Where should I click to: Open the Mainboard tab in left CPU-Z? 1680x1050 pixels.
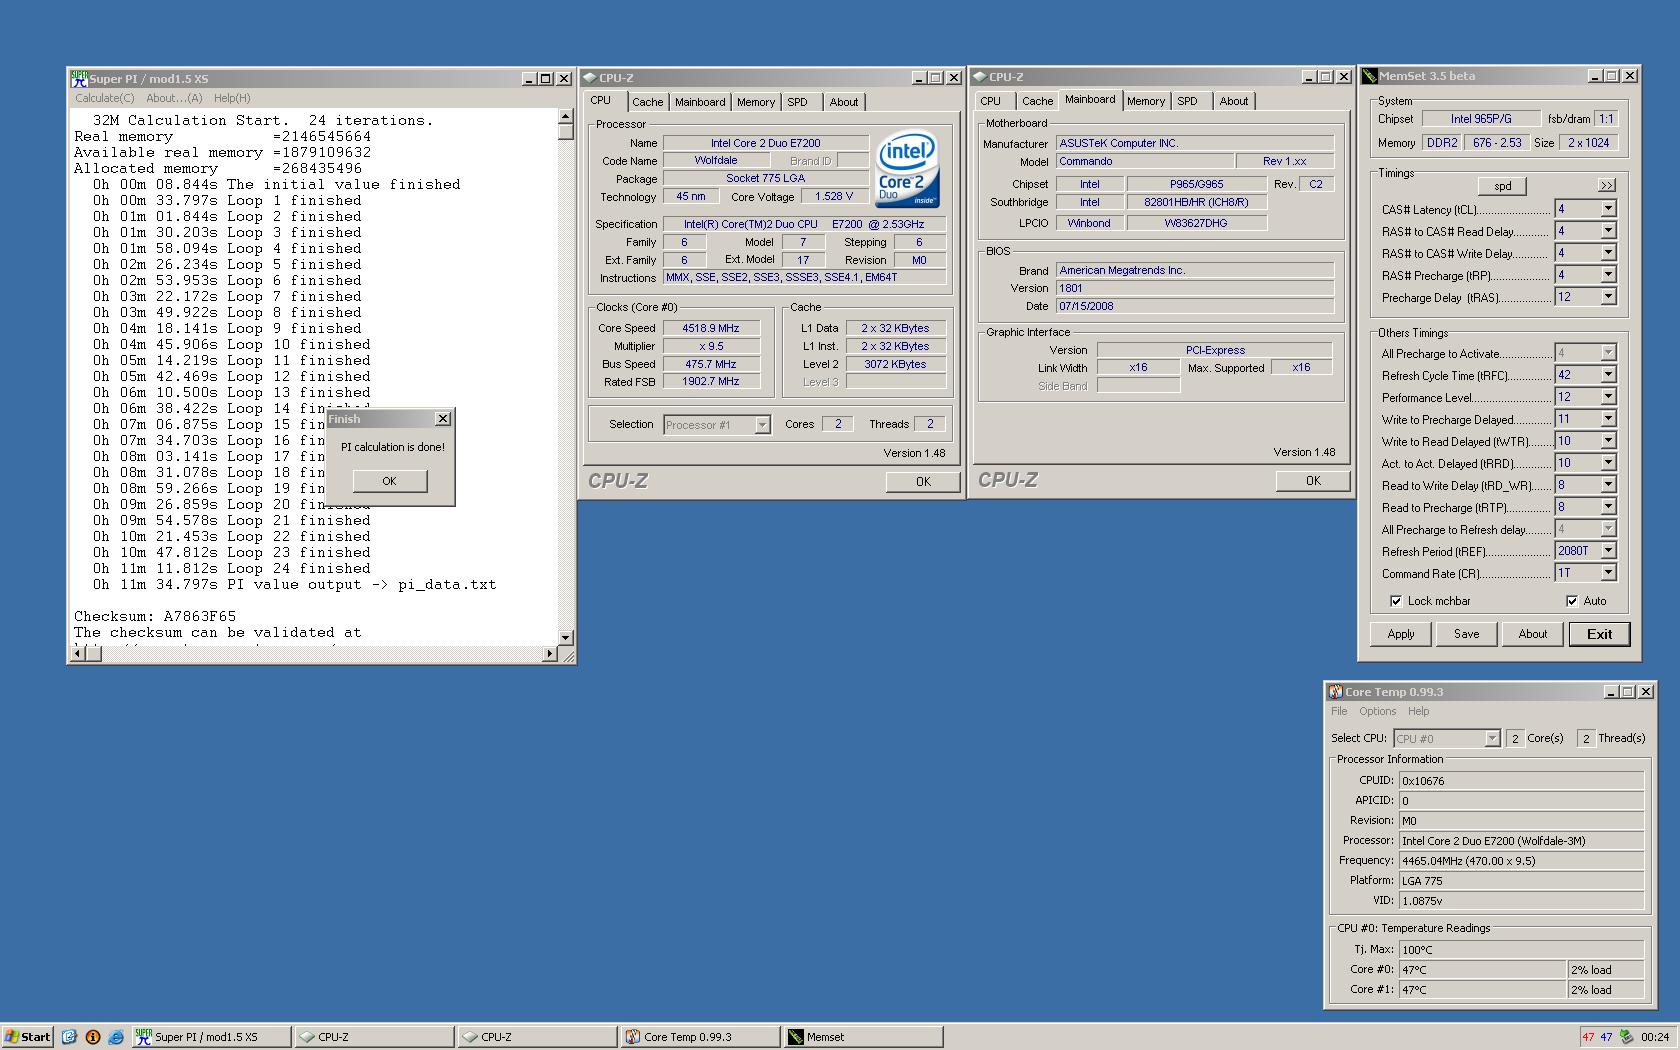pos(700,102)
